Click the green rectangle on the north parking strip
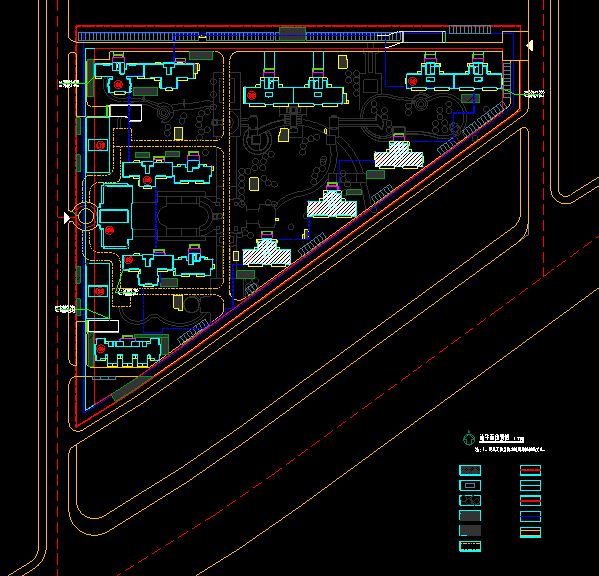Viewport: 599px width, 576px height. [x=292, y=34]
